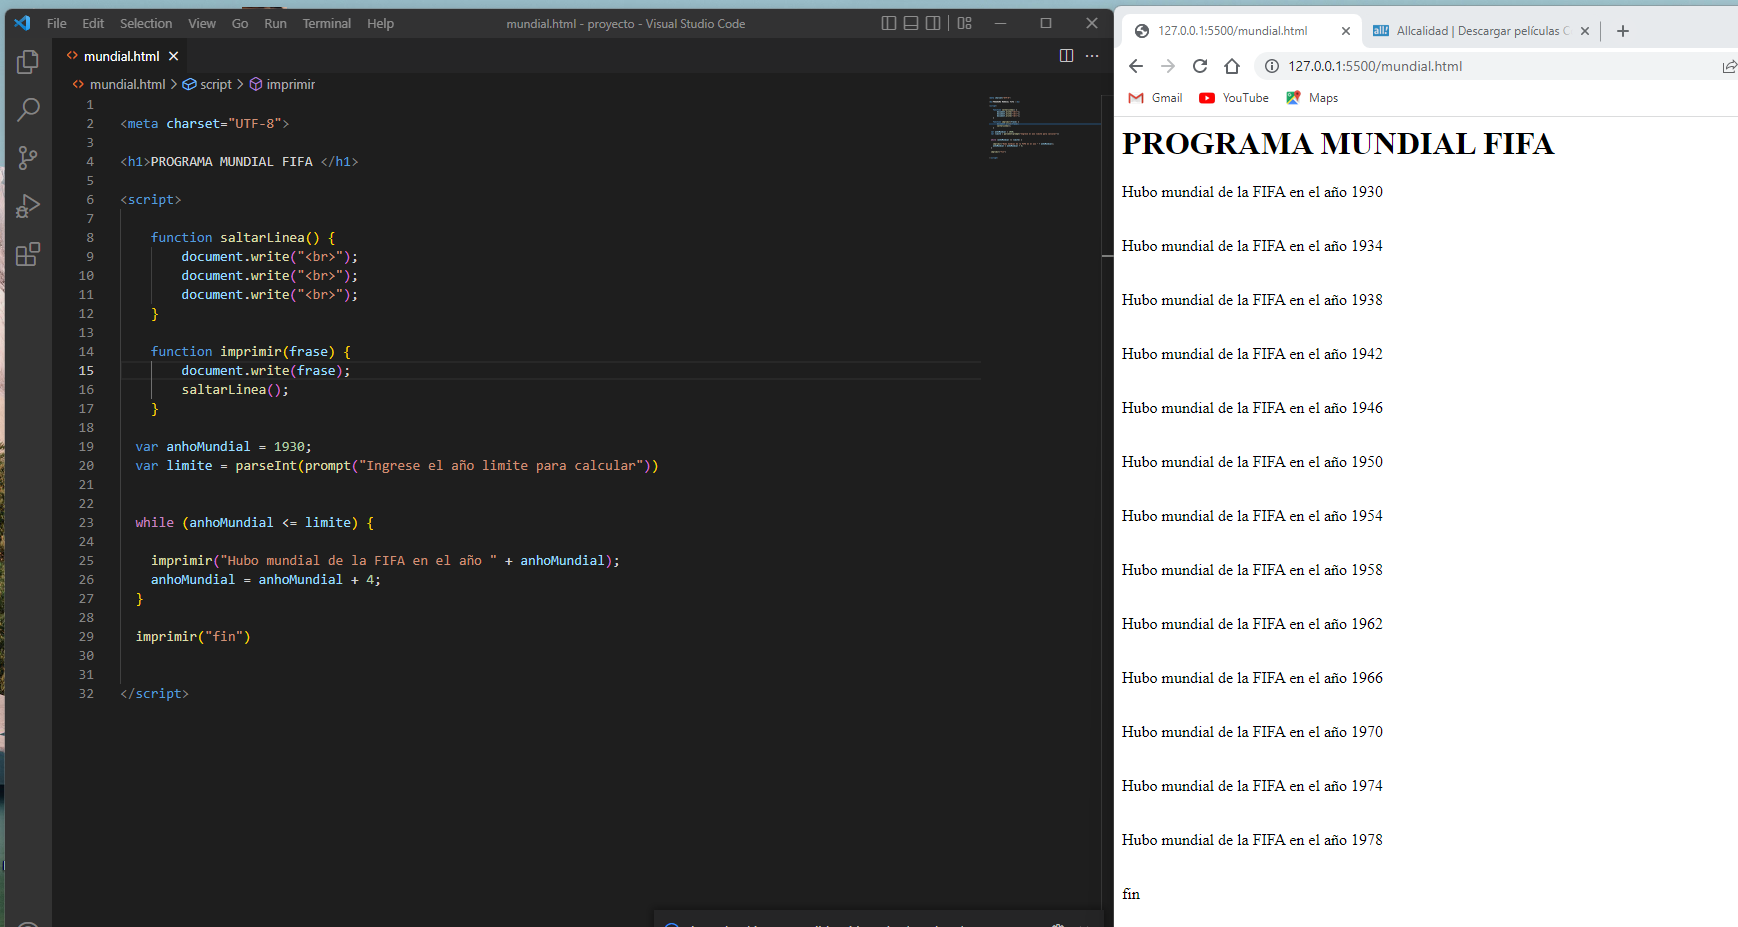
Task: Close the mundial.html editor tab
Action: click(173, 56)
